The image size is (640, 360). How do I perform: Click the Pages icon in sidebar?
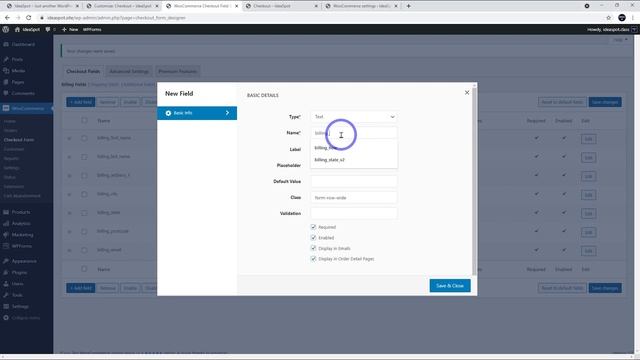pos(6,82)
